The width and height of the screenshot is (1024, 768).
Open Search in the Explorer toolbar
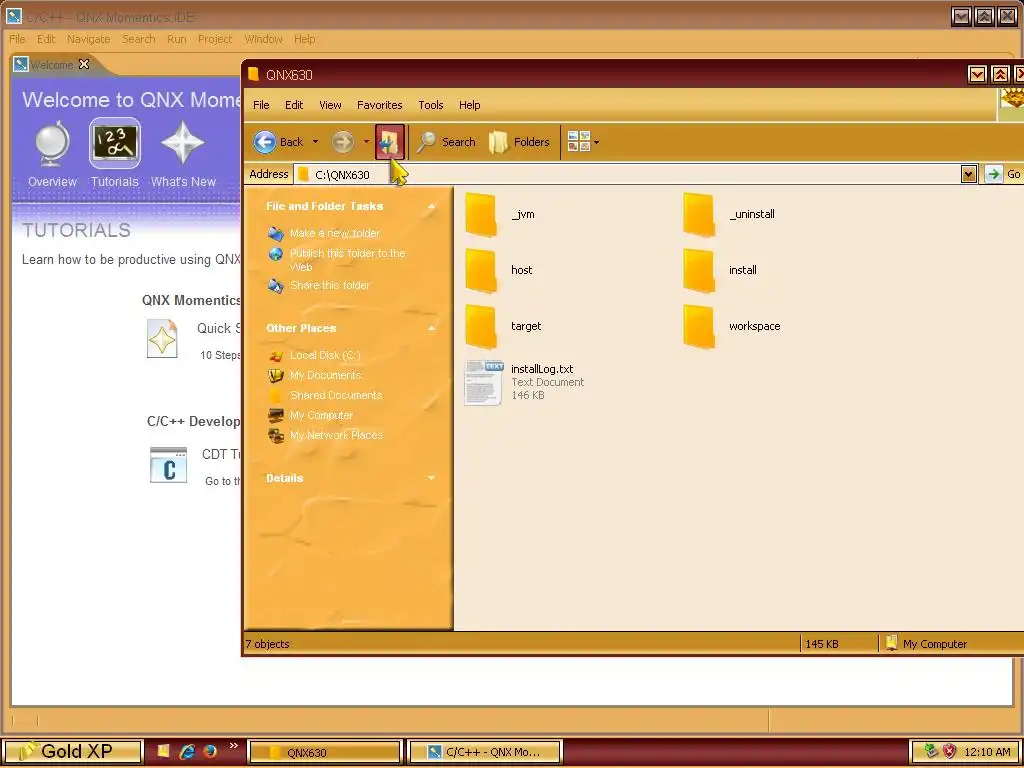click(446, 142)
